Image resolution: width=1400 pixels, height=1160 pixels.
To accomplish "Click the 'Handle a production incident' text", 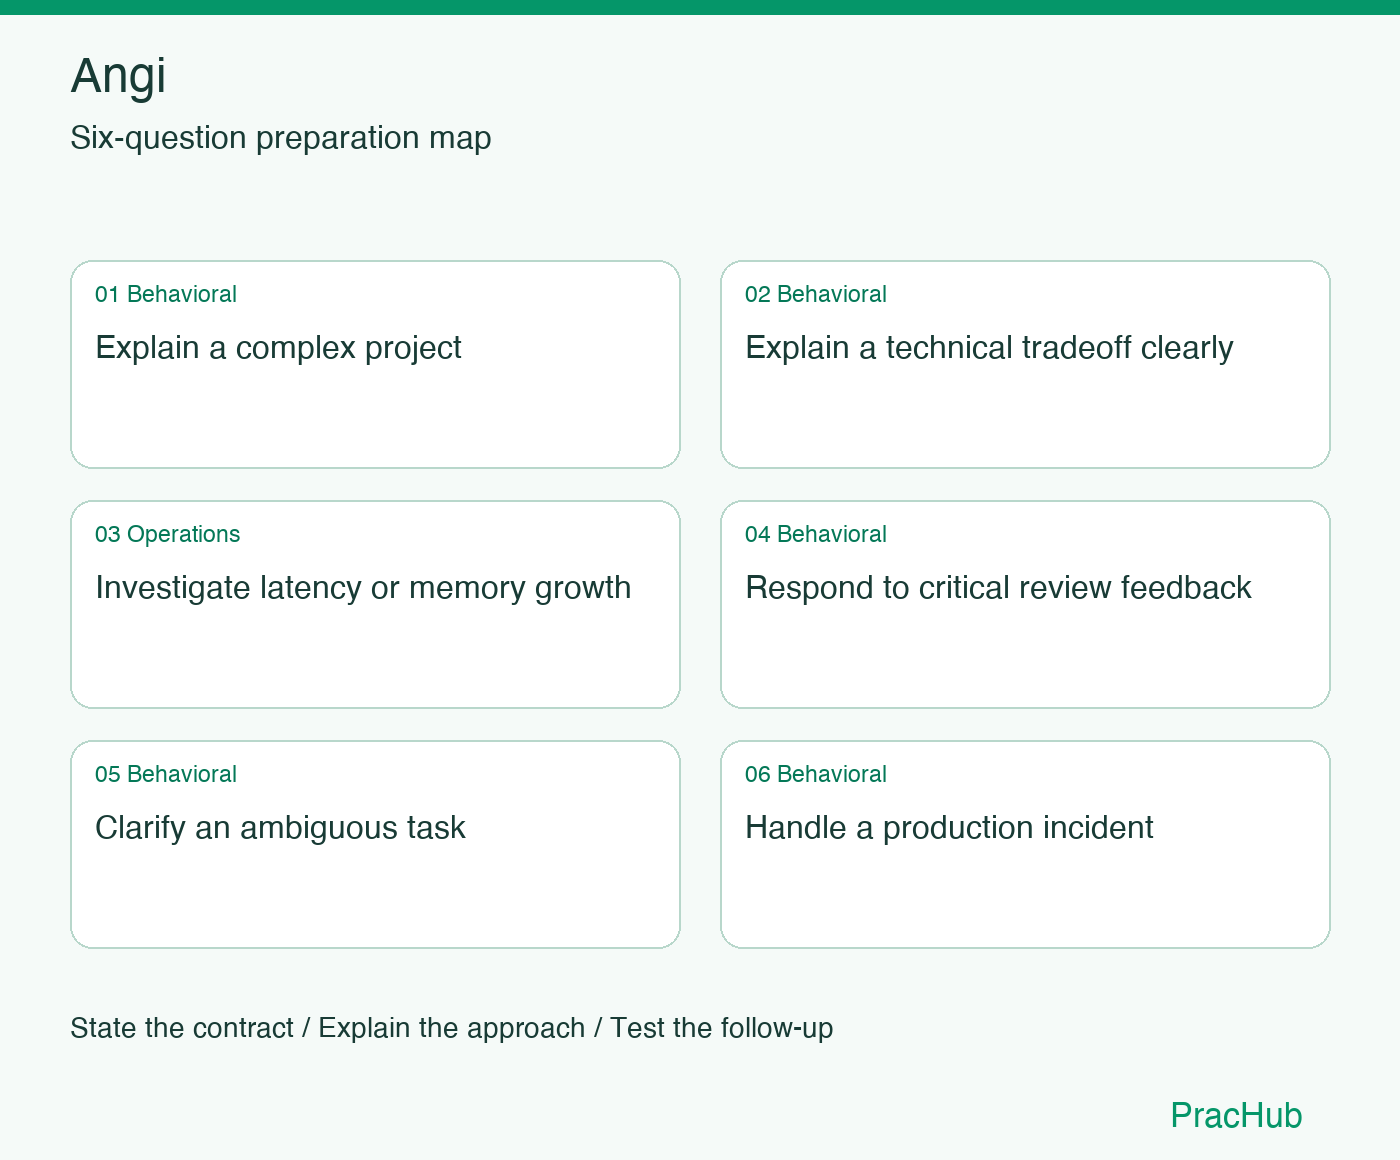I will click(949, 828).
